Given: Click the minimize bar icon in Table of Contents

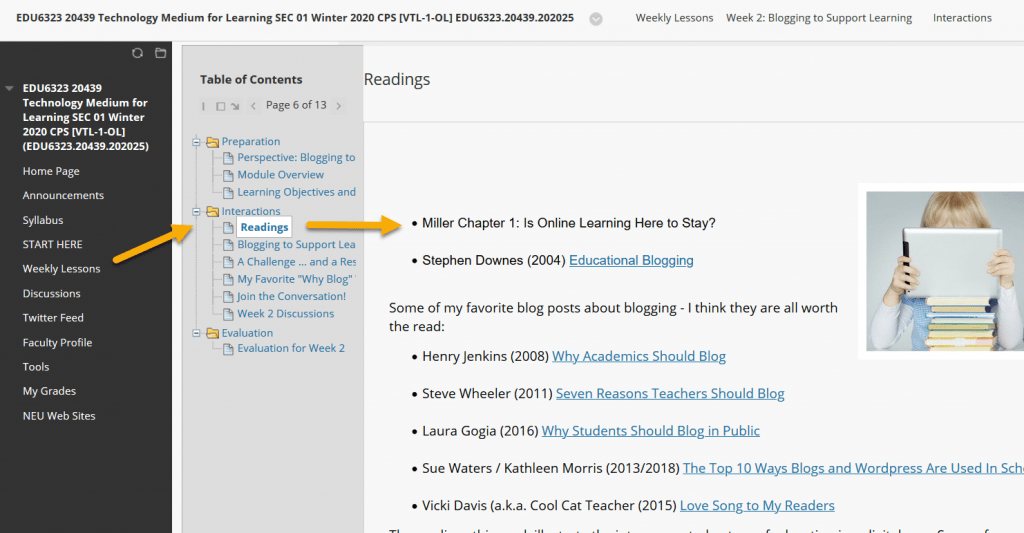Looking at the screenshot, I should [203, 106].
